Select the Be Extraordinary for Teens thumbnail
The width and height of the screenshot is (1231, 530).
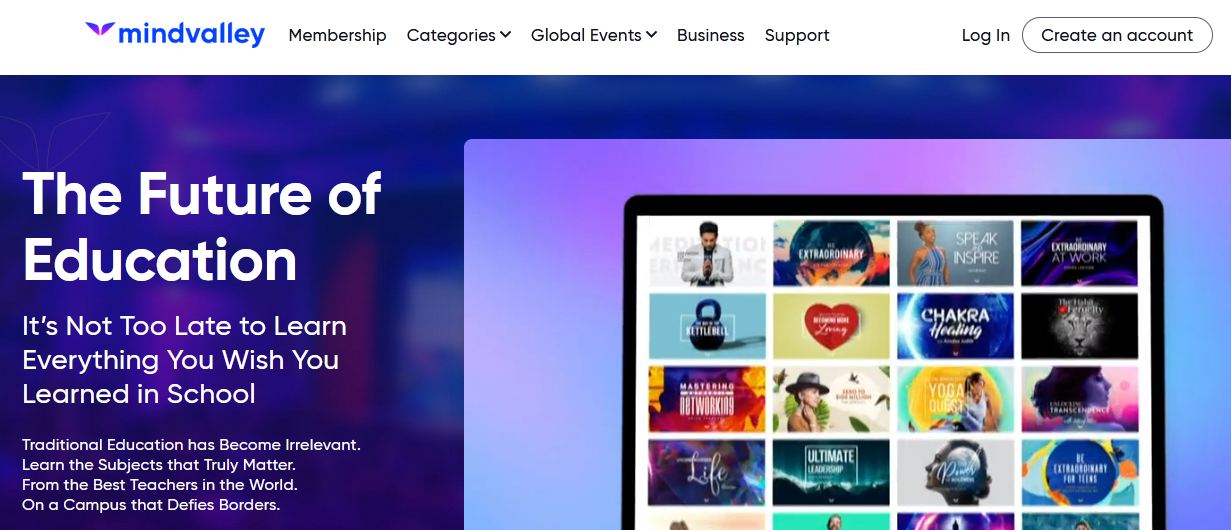[x=1079, y=472]
